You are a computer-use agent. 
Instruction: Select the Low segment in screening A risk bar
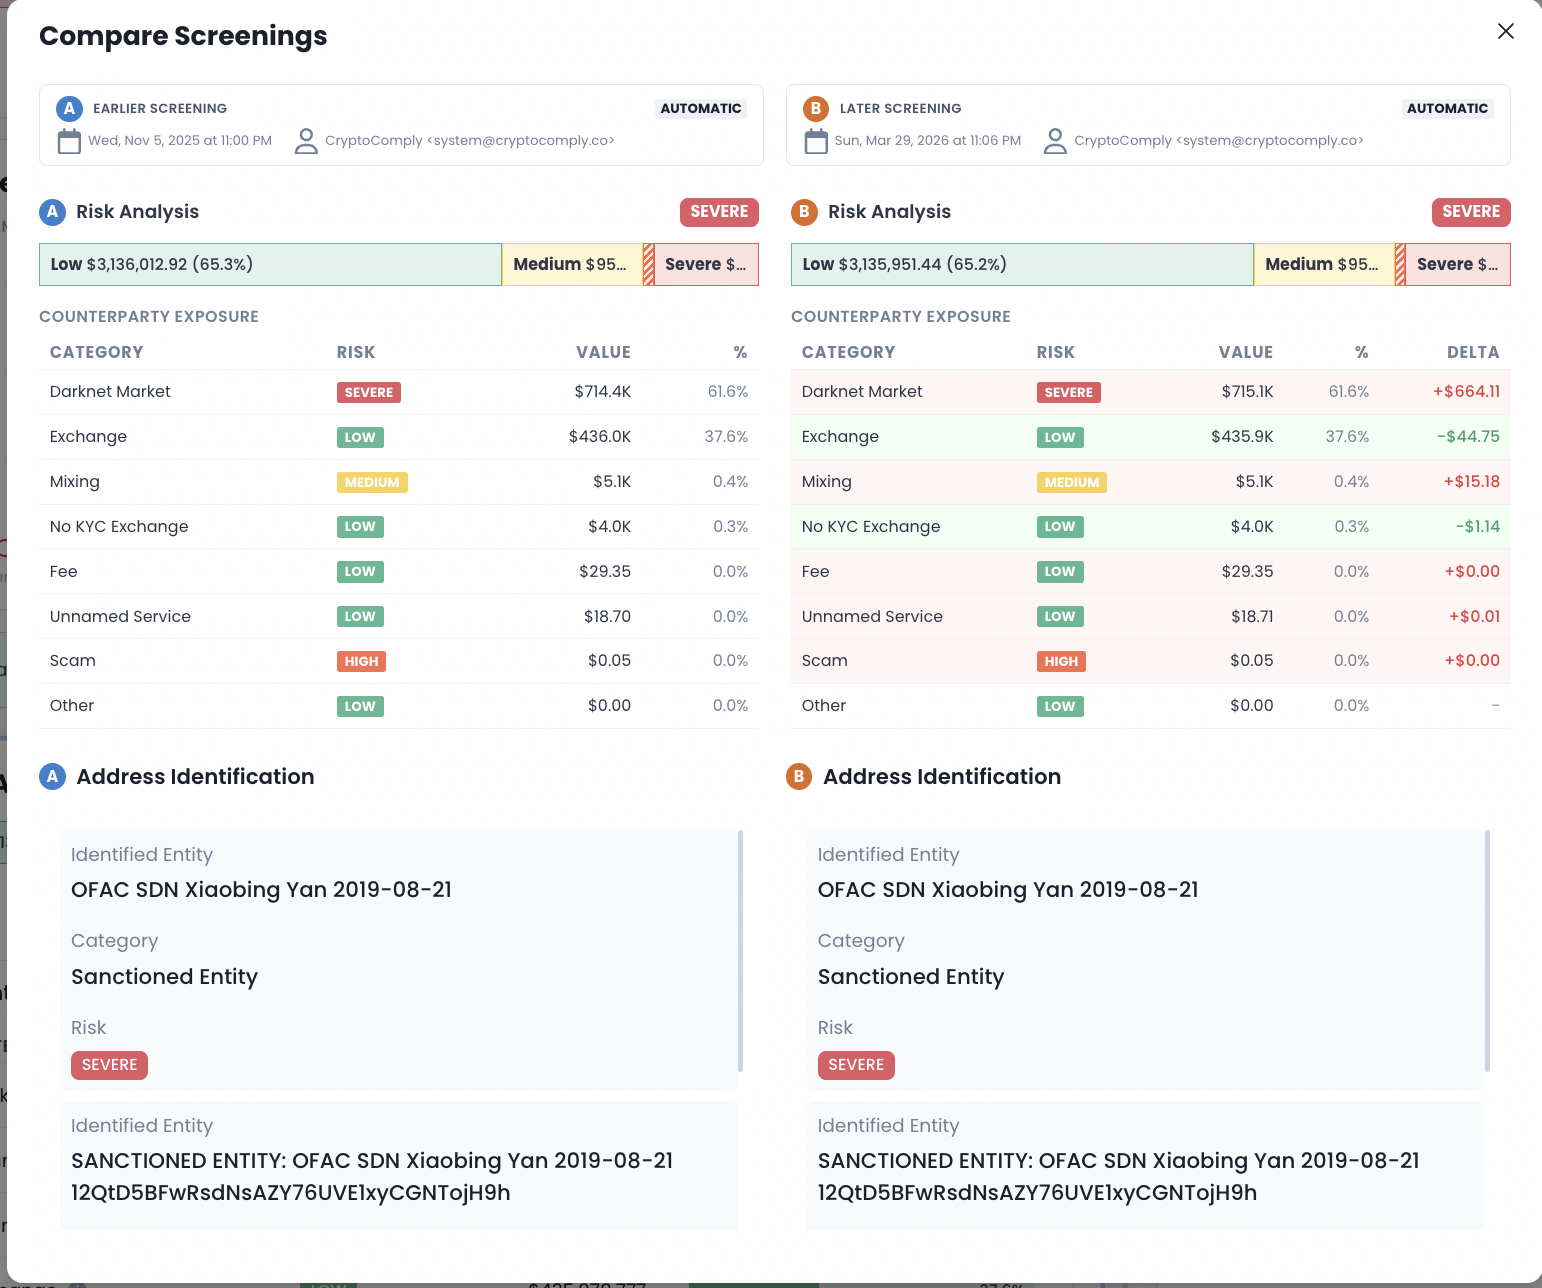[x=270, y=265]
